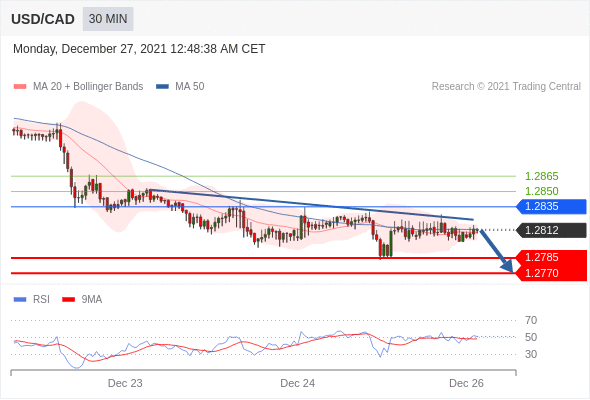Select the Dec 24 date axis label
Screen dimensions: 590x400
point(297,383)
